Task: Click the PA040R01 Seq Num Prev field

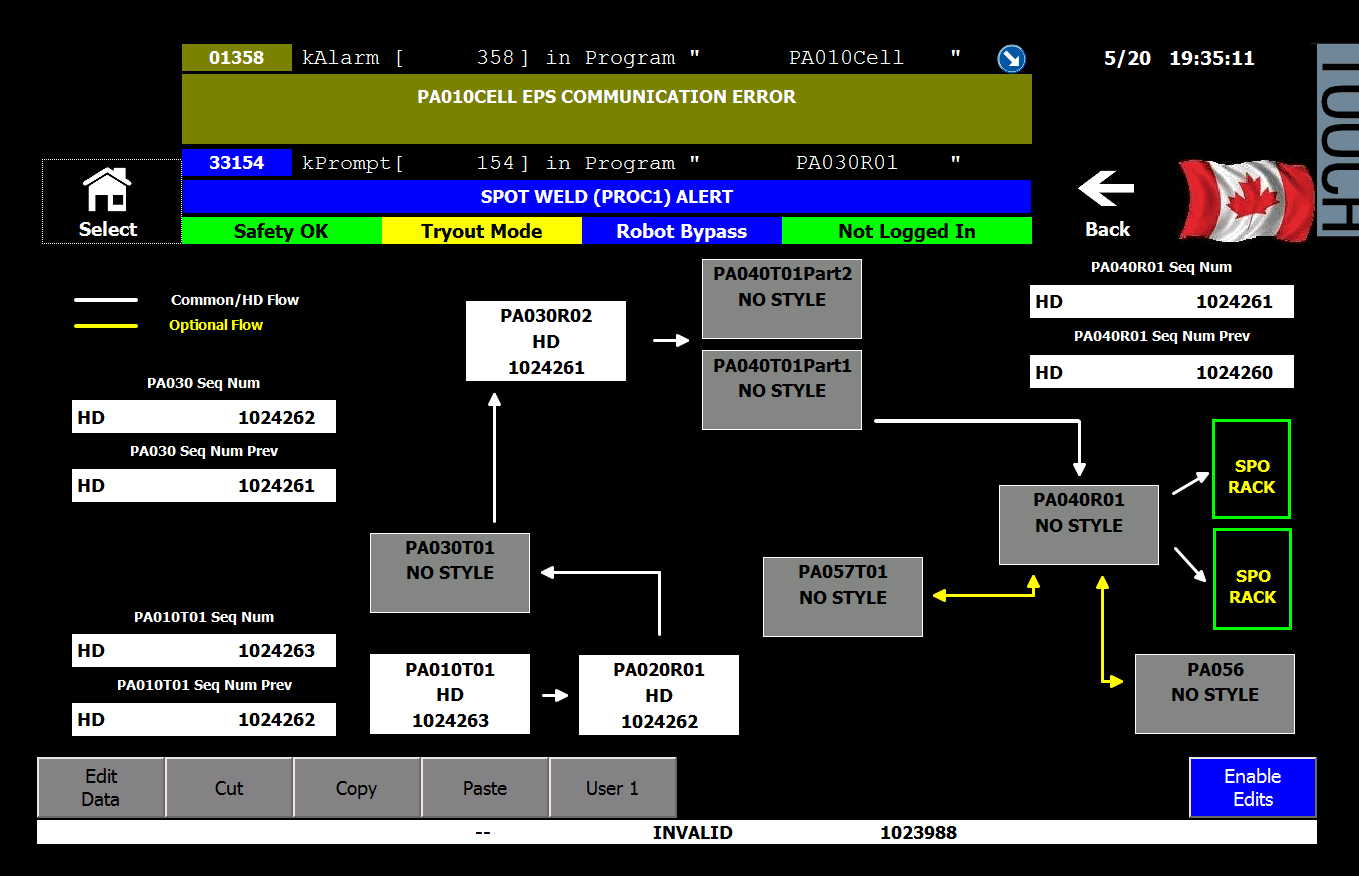Action: pos(1162,372)
